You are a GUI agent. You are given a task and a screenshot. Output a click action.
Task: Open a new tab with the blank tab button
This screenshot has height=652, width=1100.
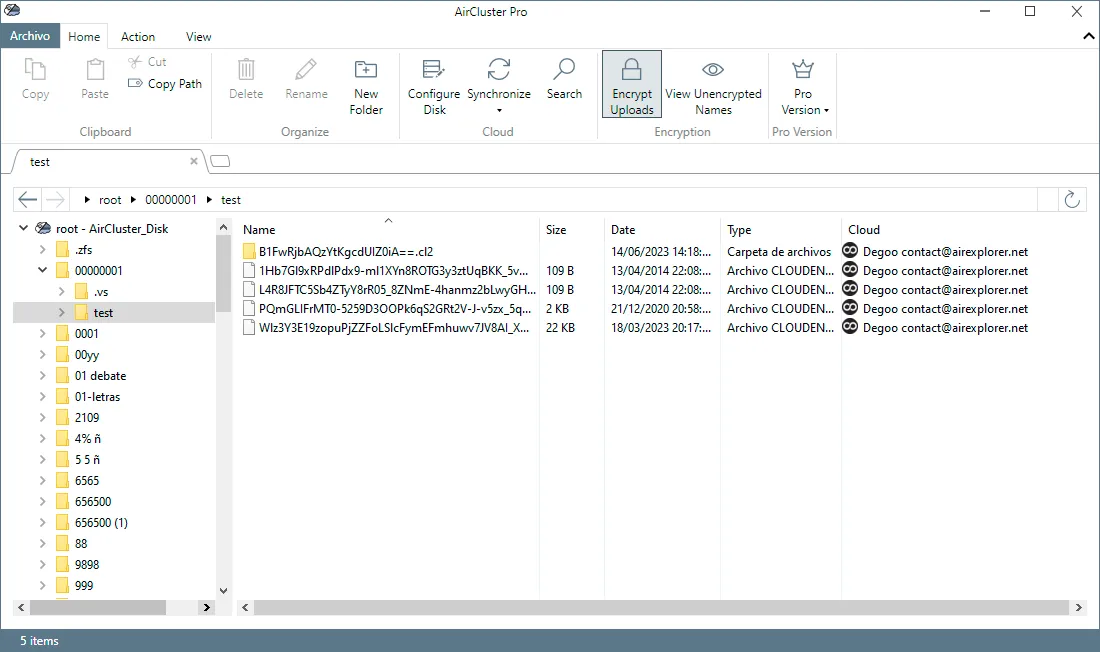point(220,162)
